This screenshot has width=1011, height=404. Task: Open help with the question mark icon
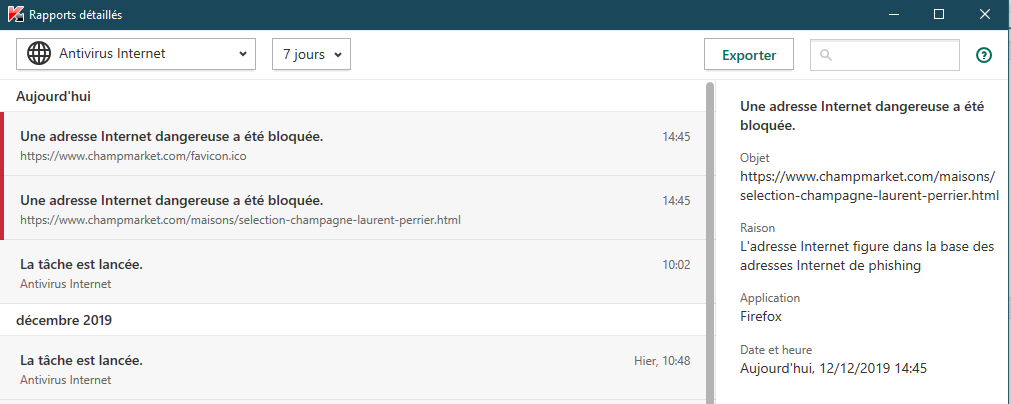tap(983, 55)
